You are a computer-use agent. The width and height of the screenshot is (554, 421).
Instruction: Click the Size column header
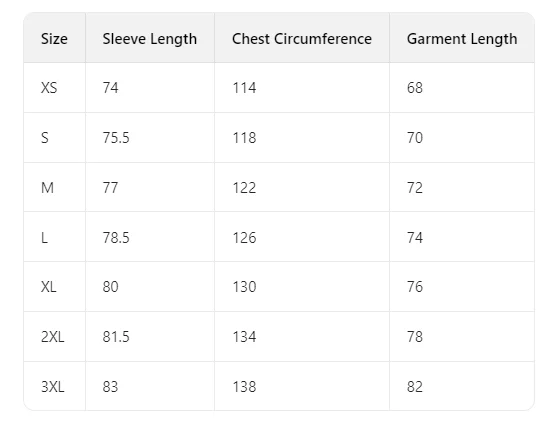(54, 39)
